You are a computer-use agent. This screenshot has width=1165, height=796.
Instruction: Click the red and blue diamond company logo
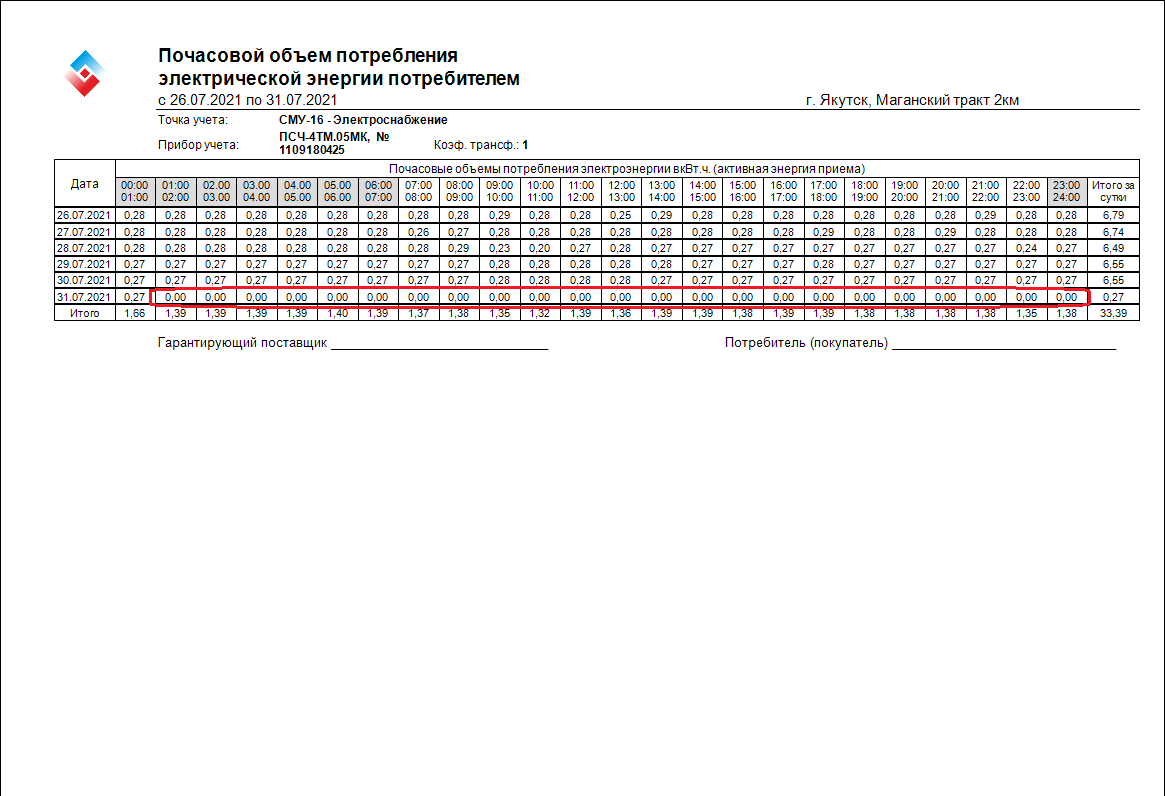(84, 73)
